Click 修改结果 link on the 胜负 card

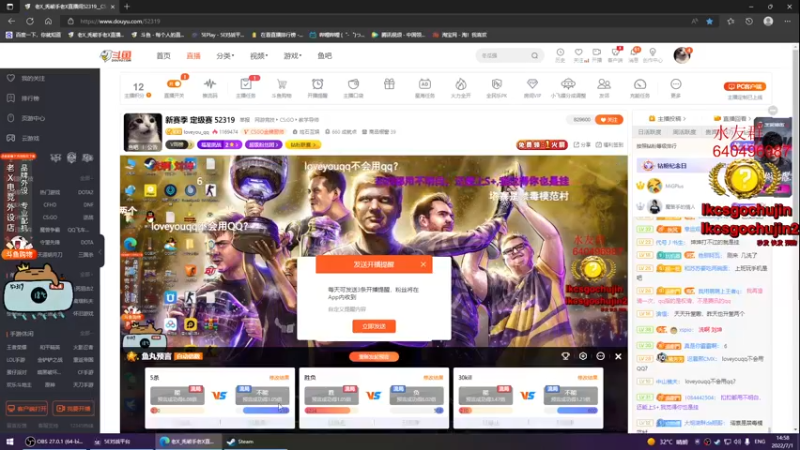tap(433, 378)
